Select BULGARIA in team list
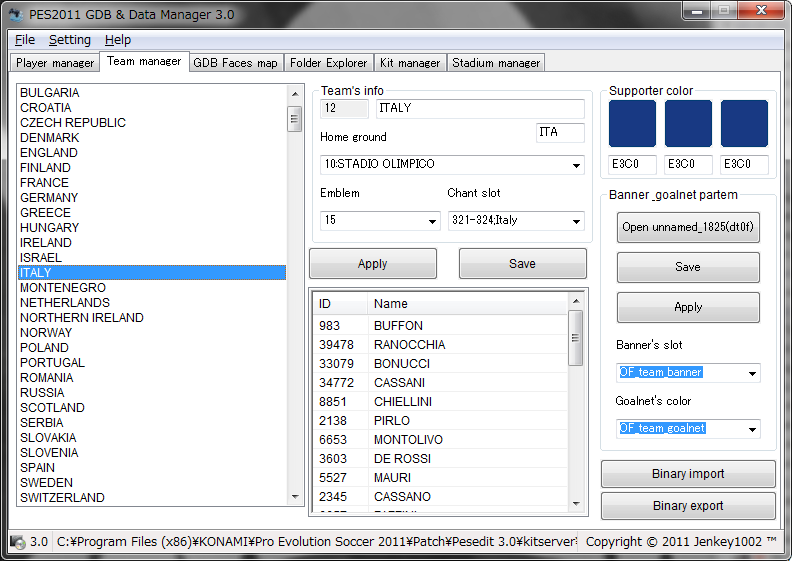Viewport: 792px width, 561px height. pos(152,93)
